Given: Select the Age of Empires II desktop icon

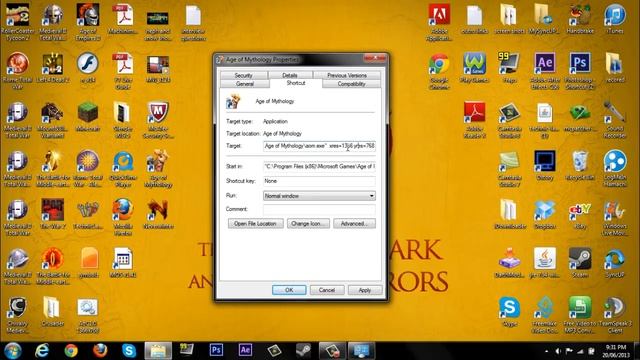Looking at the screenshot, I should [88, 22].
